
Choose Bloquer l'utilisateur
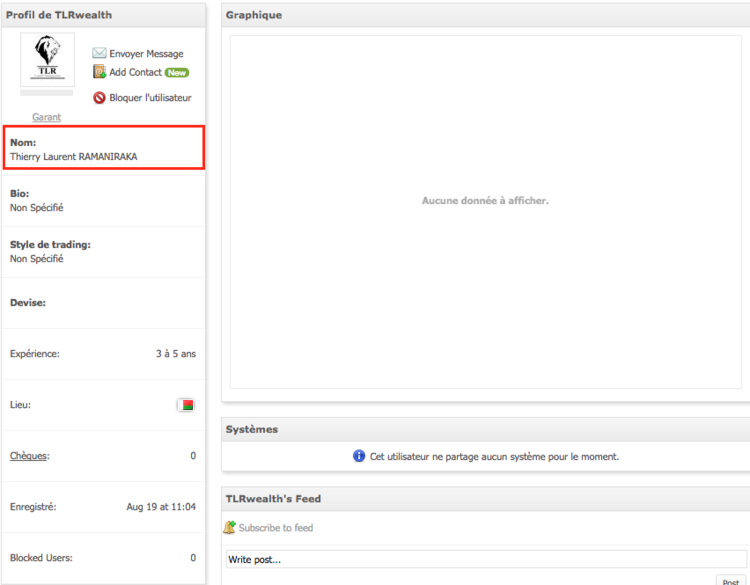pos(150,98)
